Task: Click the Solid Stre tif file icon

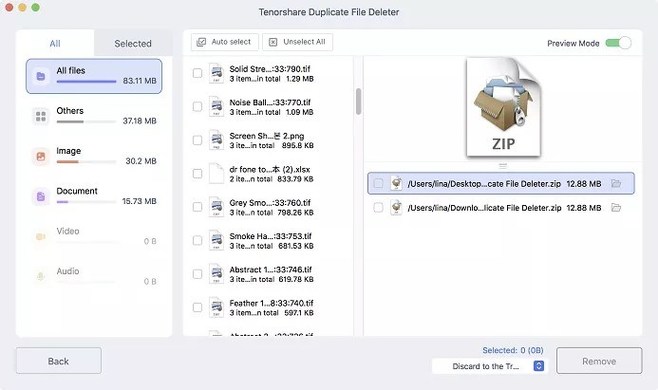Action: 216,73
